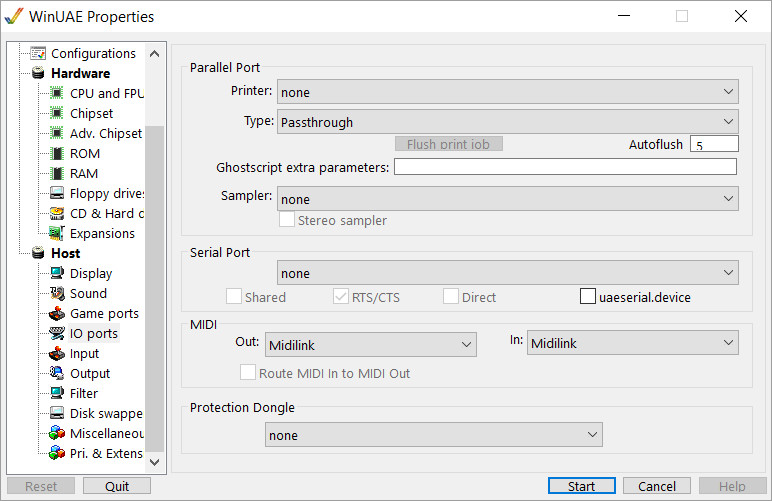772x501 pixels.
Task: Select Configurations in the tree
Action: tap(93, 53)
